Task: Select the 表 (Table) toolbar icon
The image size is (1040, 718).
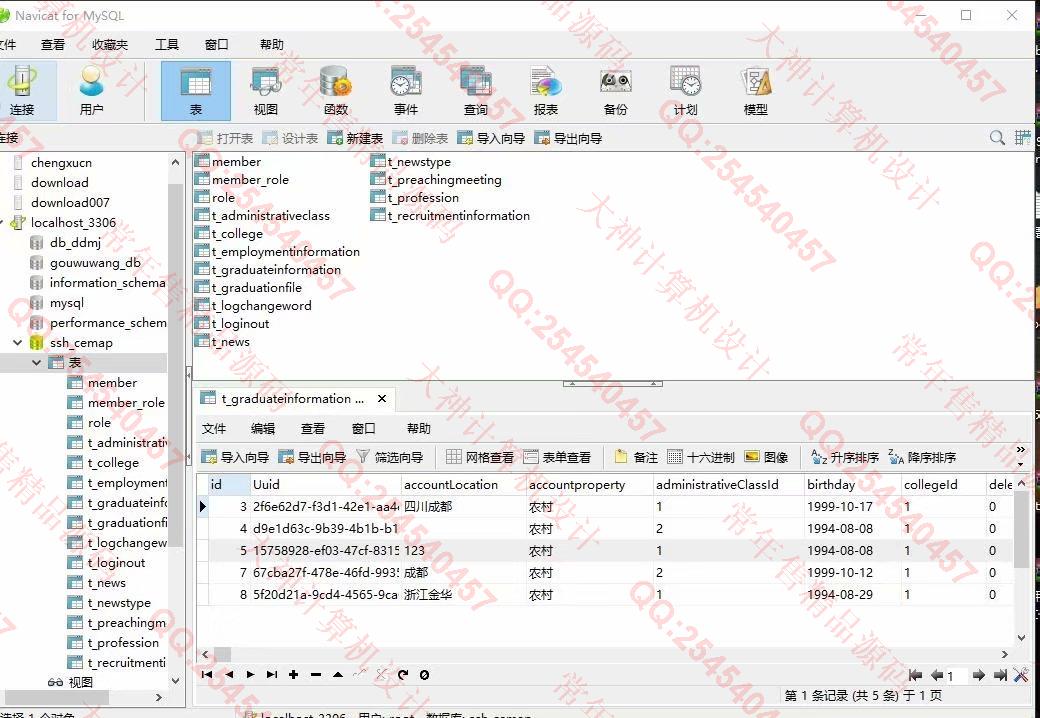Action: (196, 91)
